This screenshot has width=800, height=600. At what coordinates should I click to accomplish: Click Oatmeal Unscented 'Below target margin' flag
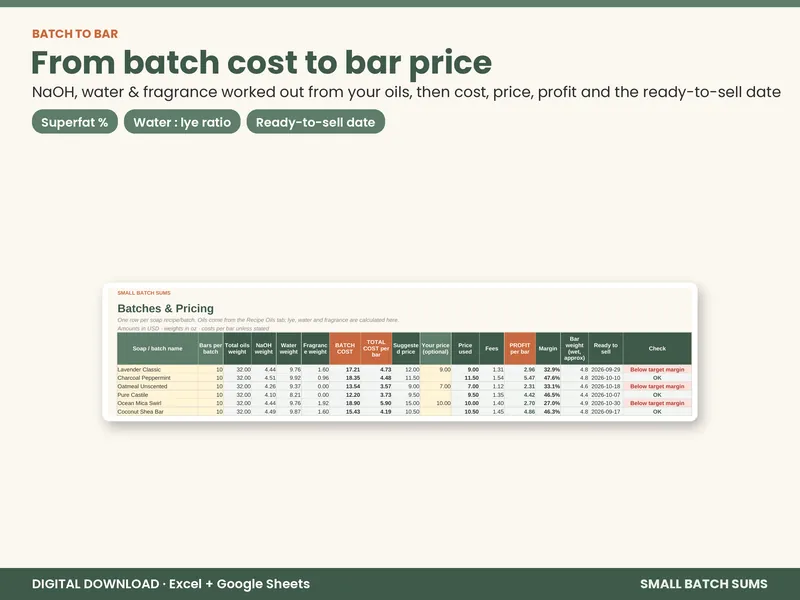(x=657, y=386)
